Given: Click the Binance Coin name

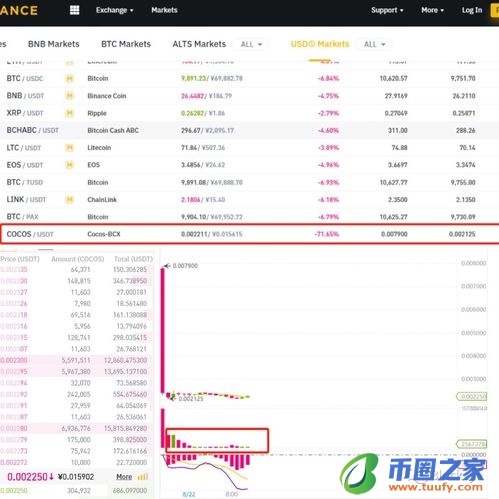Looking at the screenshot, I should [x=107, y=96].
